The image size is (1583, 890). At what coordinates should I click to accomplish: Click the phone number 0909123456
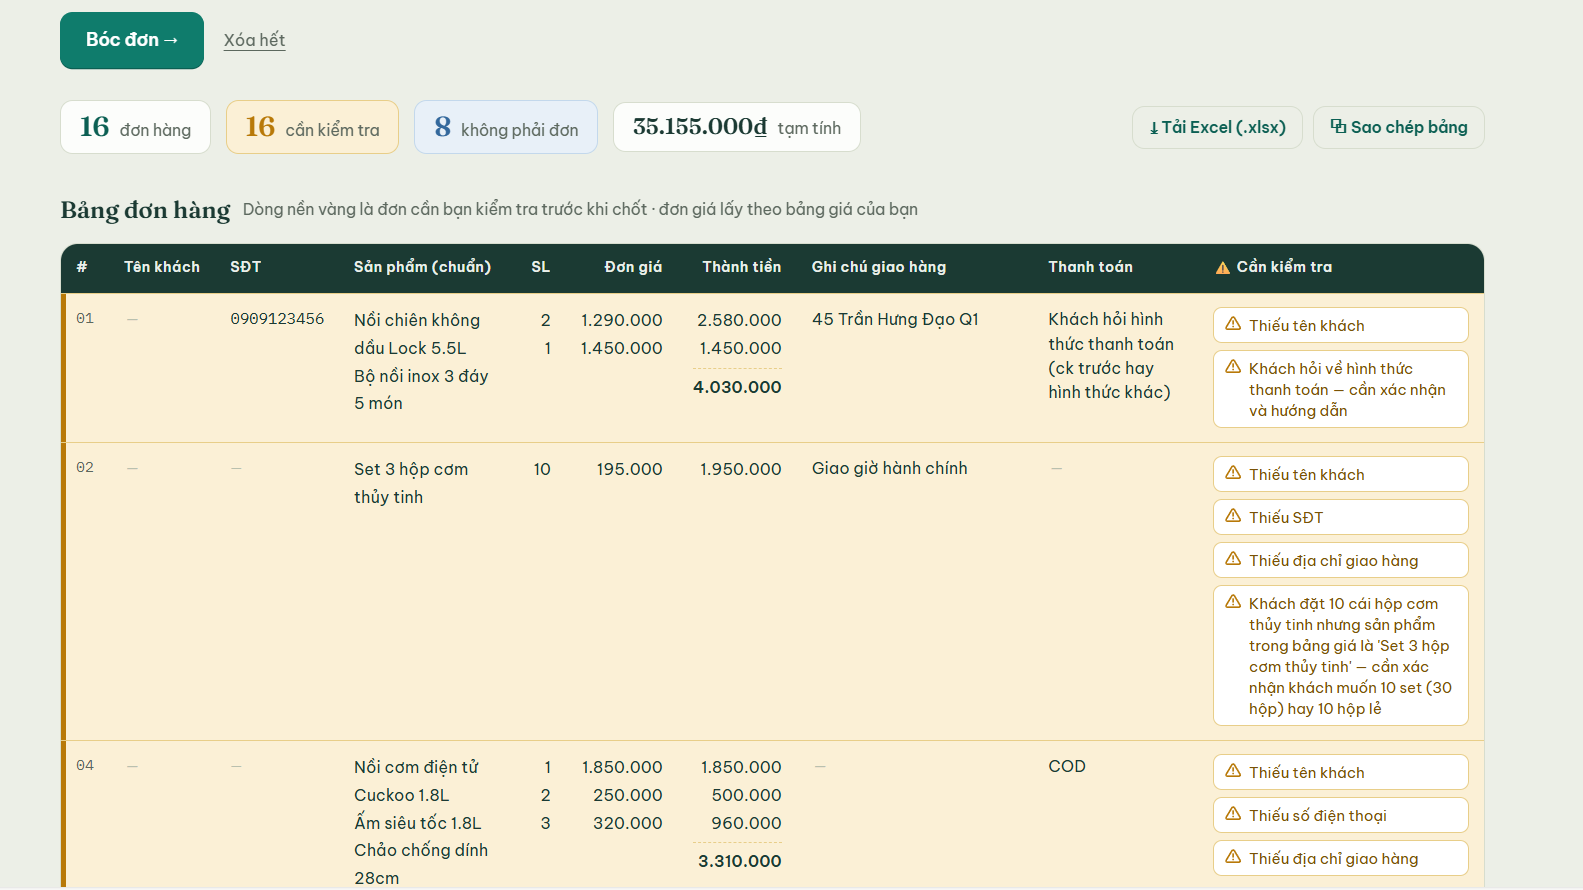tap(277, 319)
